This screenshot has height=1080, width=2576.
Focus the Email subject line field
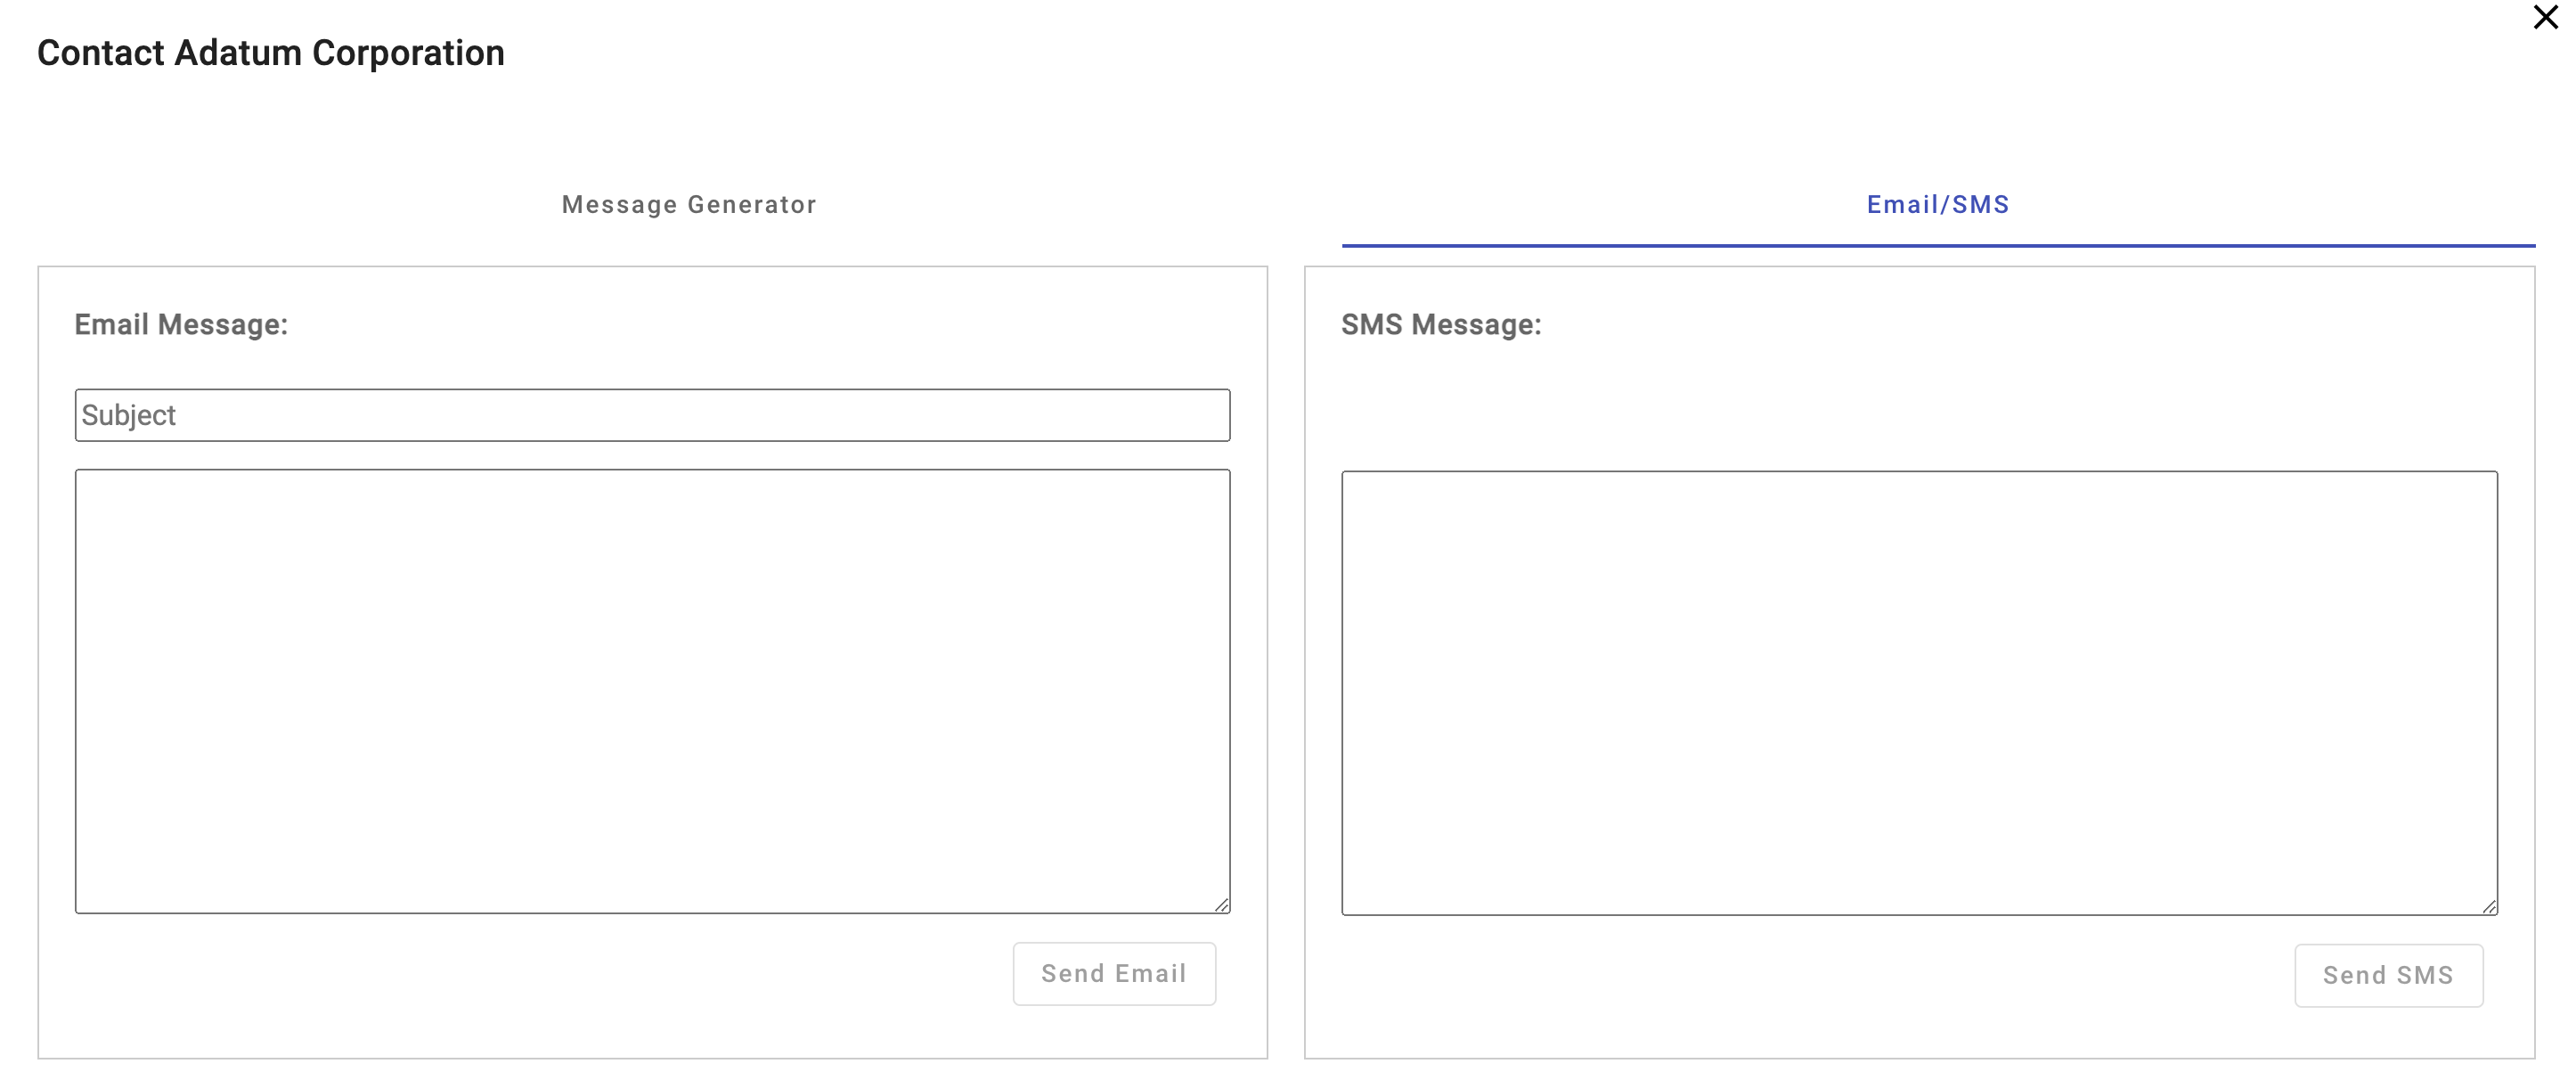click(652, 414)
